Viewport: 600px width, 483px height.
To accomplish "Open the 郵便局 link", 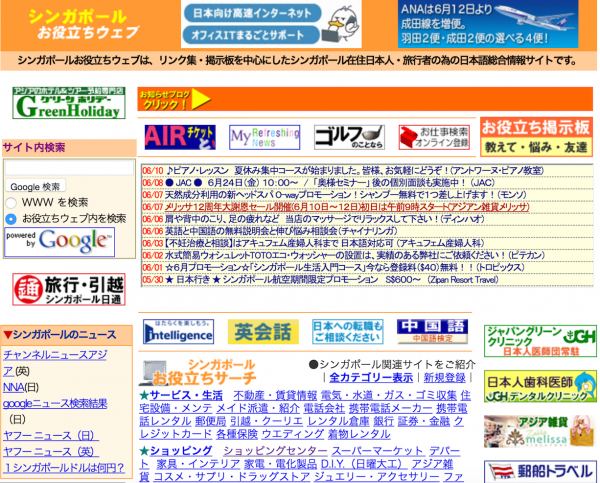I will 210,421.
